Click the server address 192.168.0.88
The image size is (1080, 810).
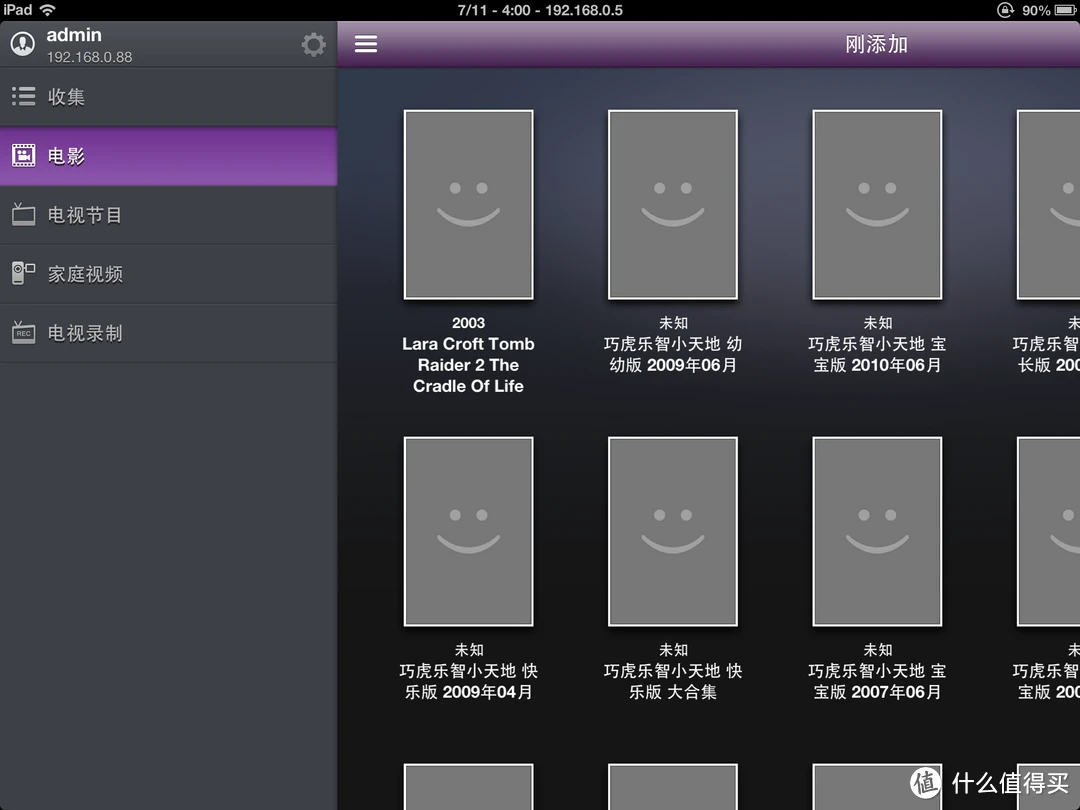(90, 57)
